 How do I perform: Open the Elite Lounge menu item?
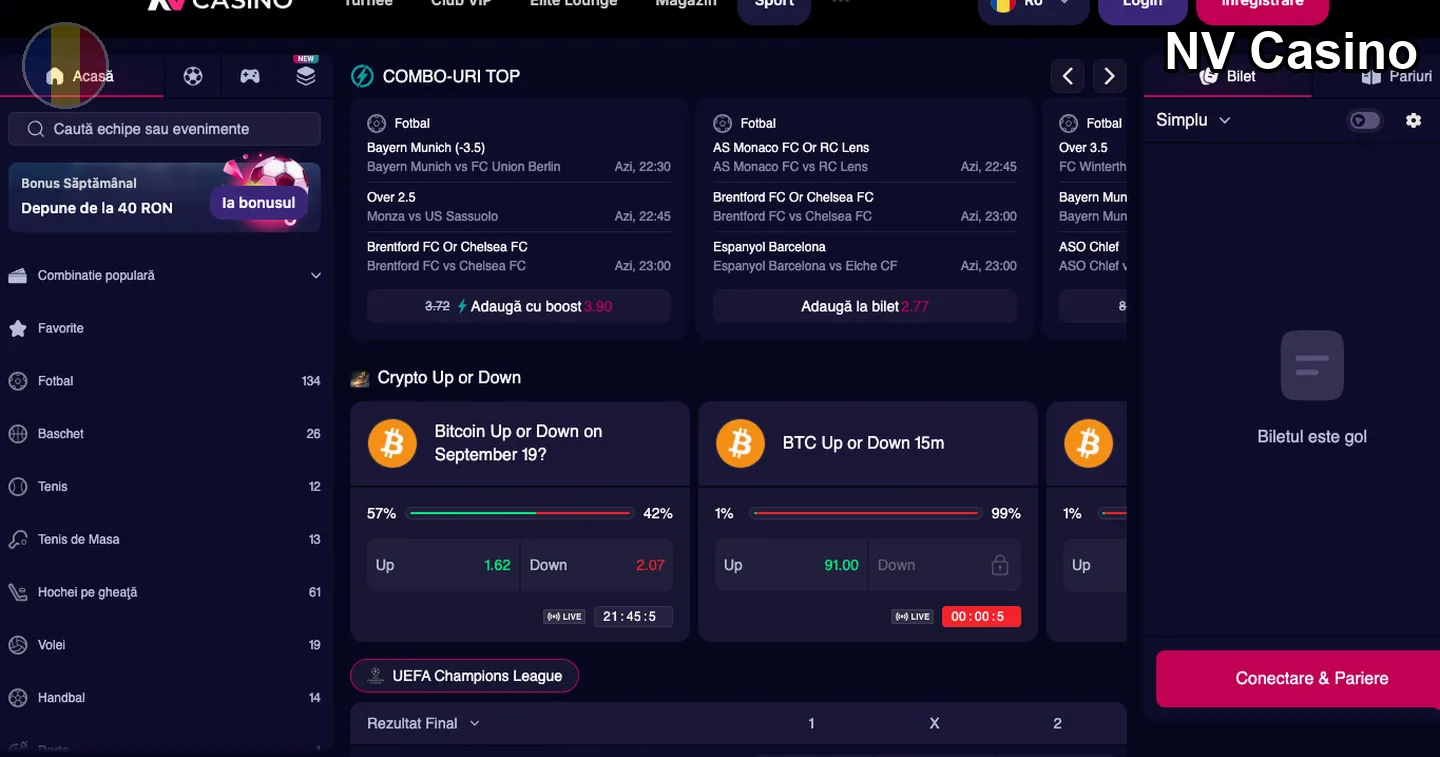tap(573, 4)
